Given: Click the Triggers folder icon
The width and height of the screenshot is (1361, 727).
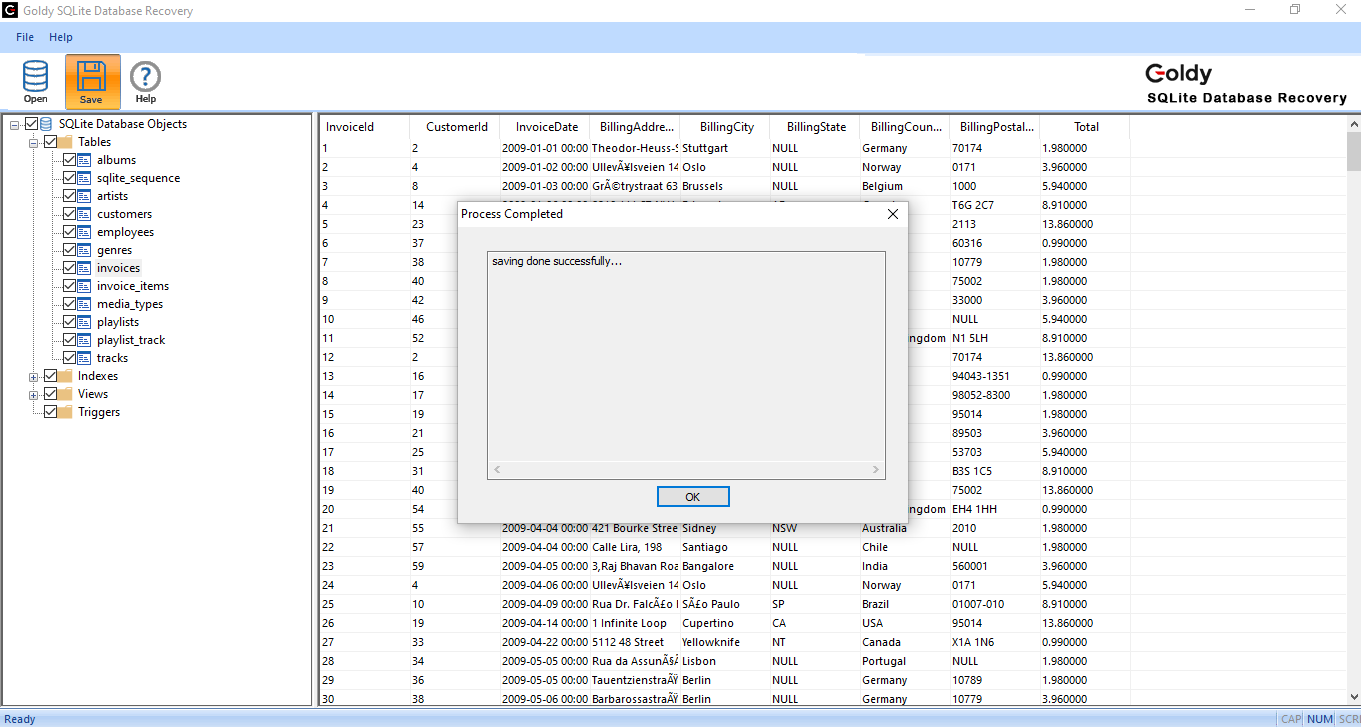Looking at the screenshot, I should coord(66,412).
